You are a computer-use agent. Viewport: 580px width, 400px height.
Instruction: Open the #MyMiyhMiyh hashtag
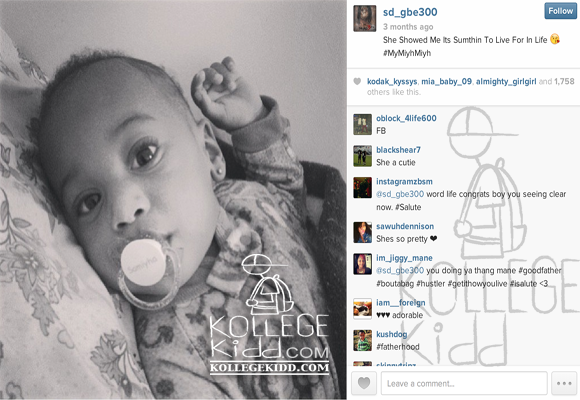pyautogui.click(x=407, y=53)
